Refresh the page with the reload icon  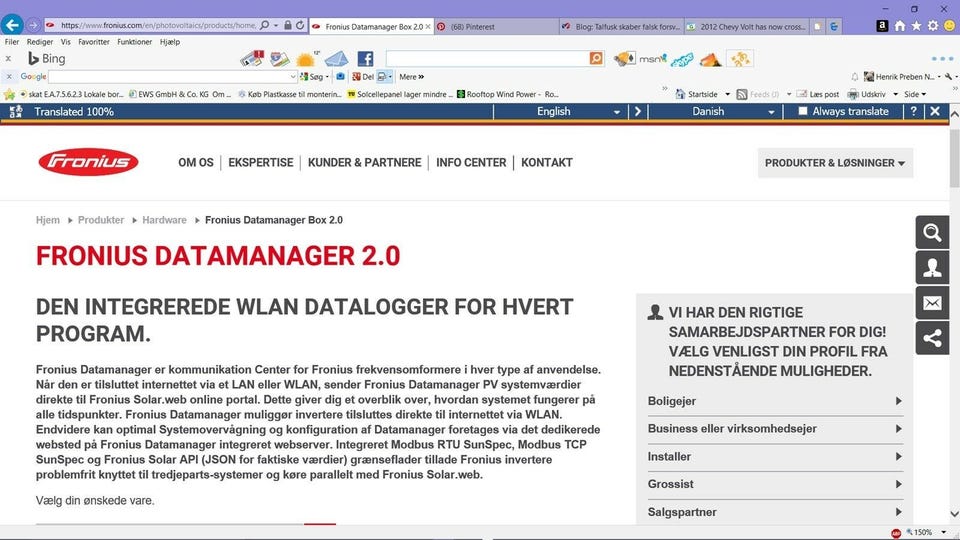(x=300, y=26)
